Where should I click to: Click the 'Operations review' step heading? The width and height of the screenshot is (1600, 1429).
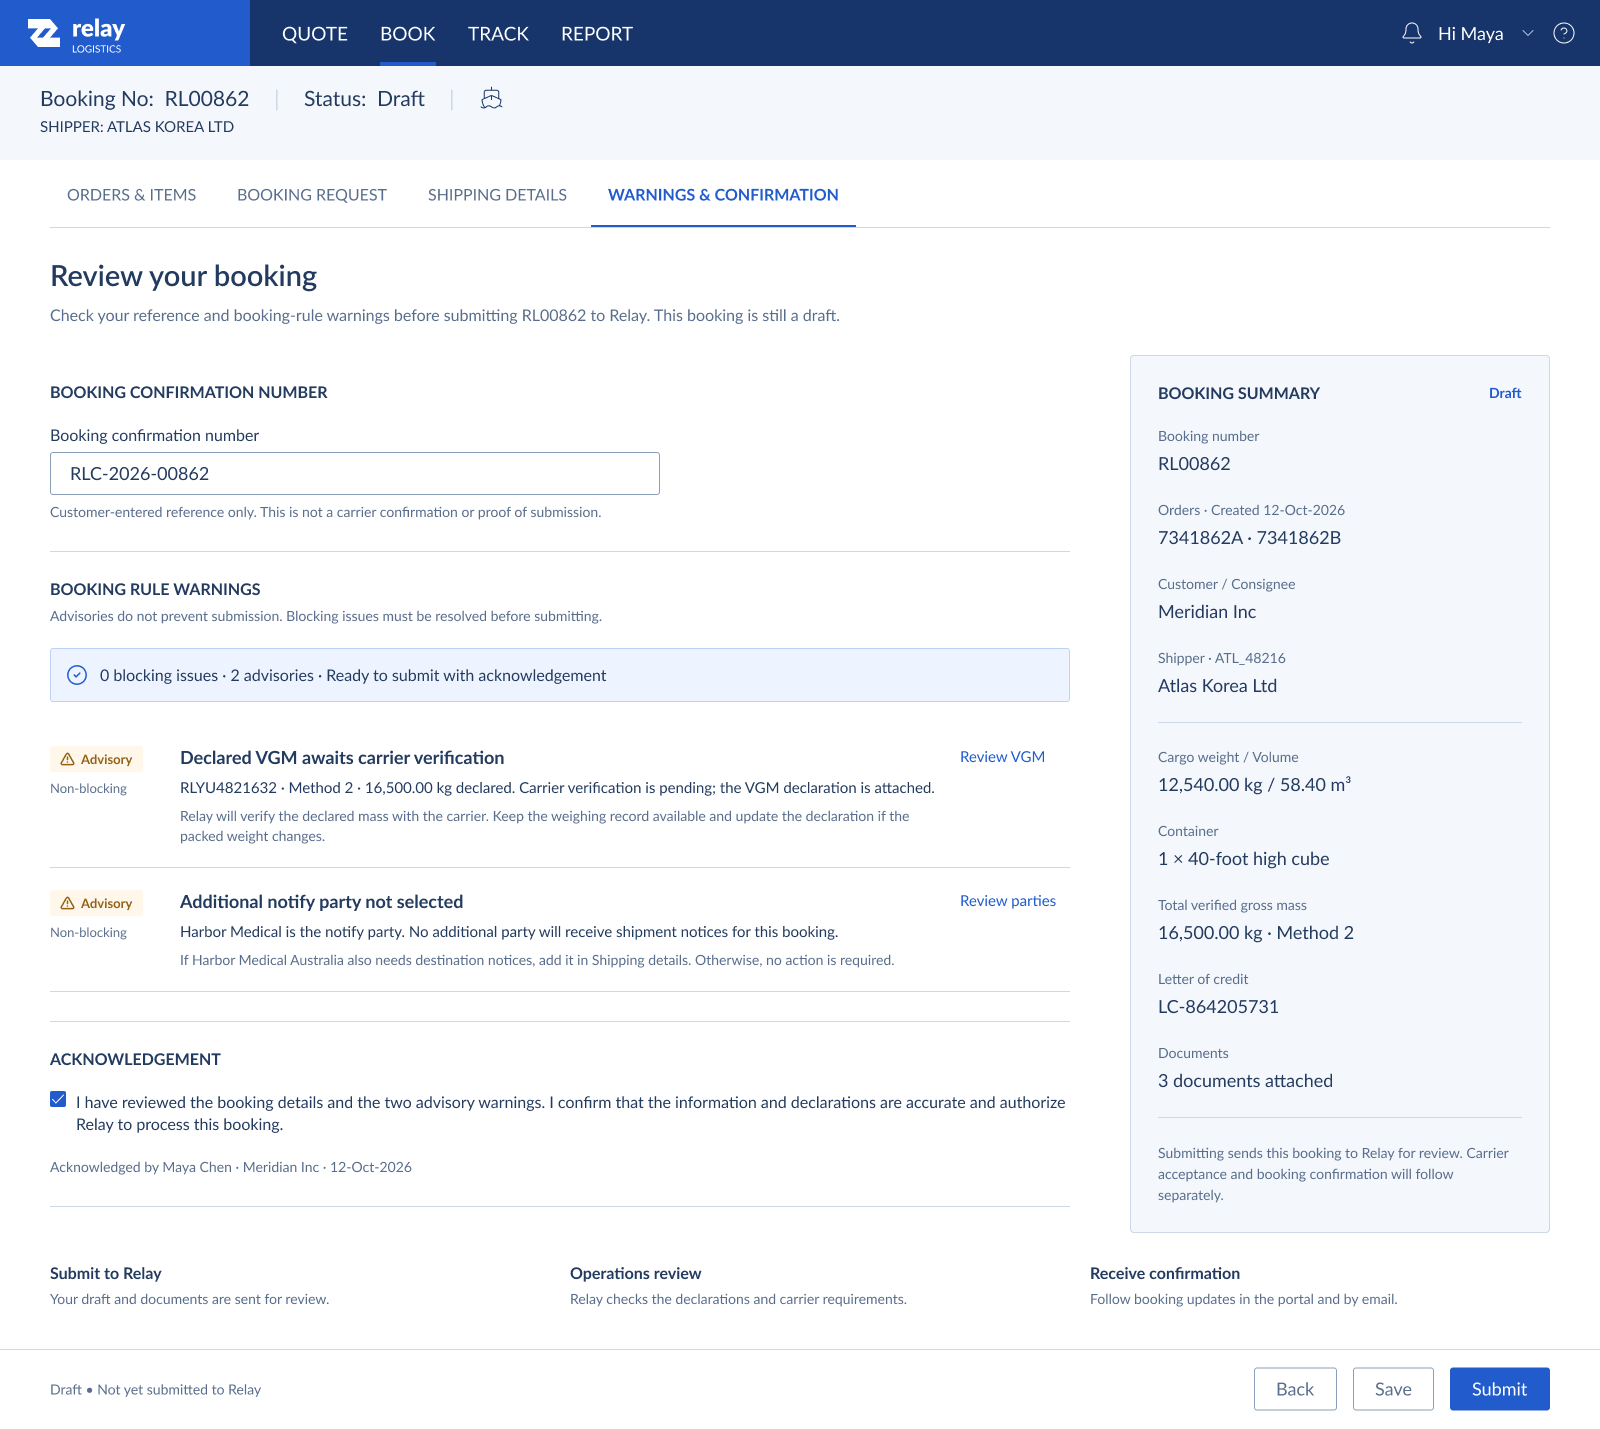click(x=636, y=1273)
